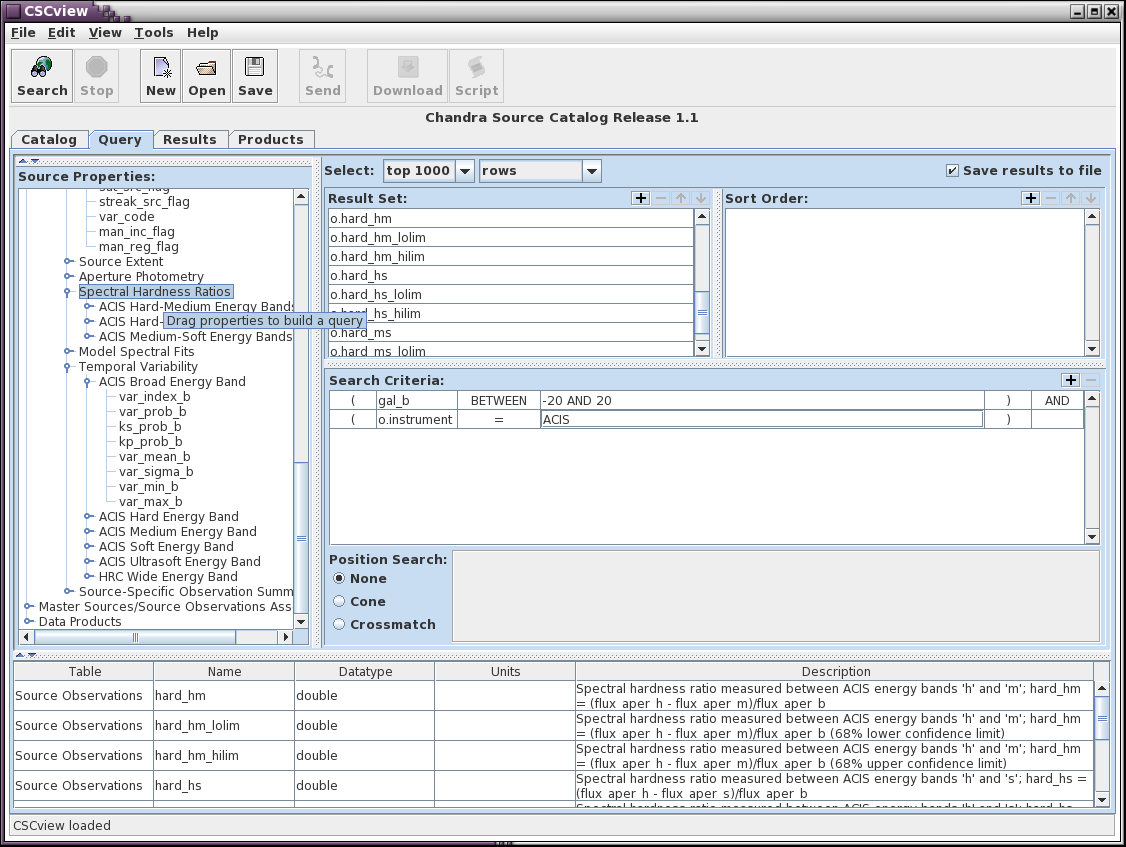Click the ACIS instrument value field
This screenshot has width=1126, height=847.
(761, 420)
